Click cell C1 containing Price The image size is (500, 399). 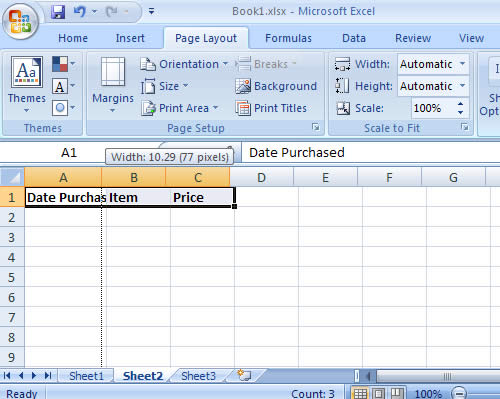(202, 197)
